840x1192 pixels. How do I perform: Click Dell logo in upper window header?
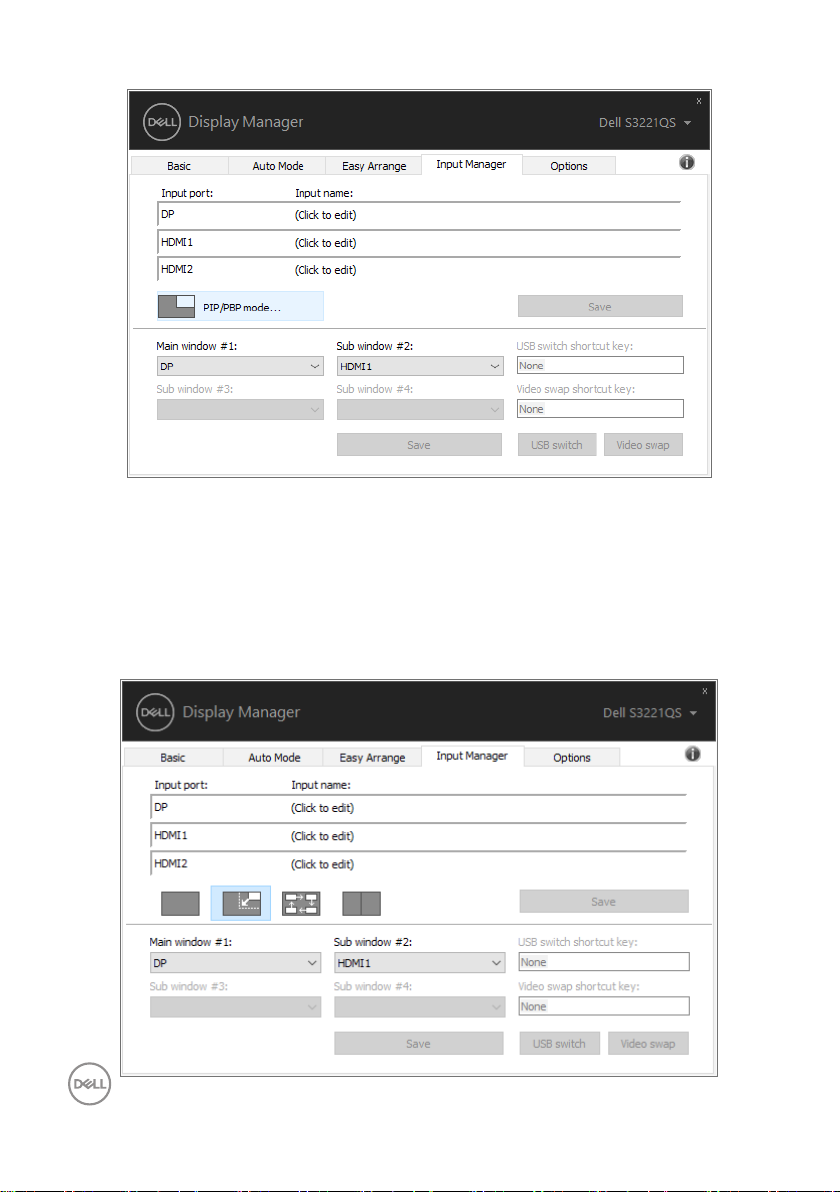[x=162, y=122]
